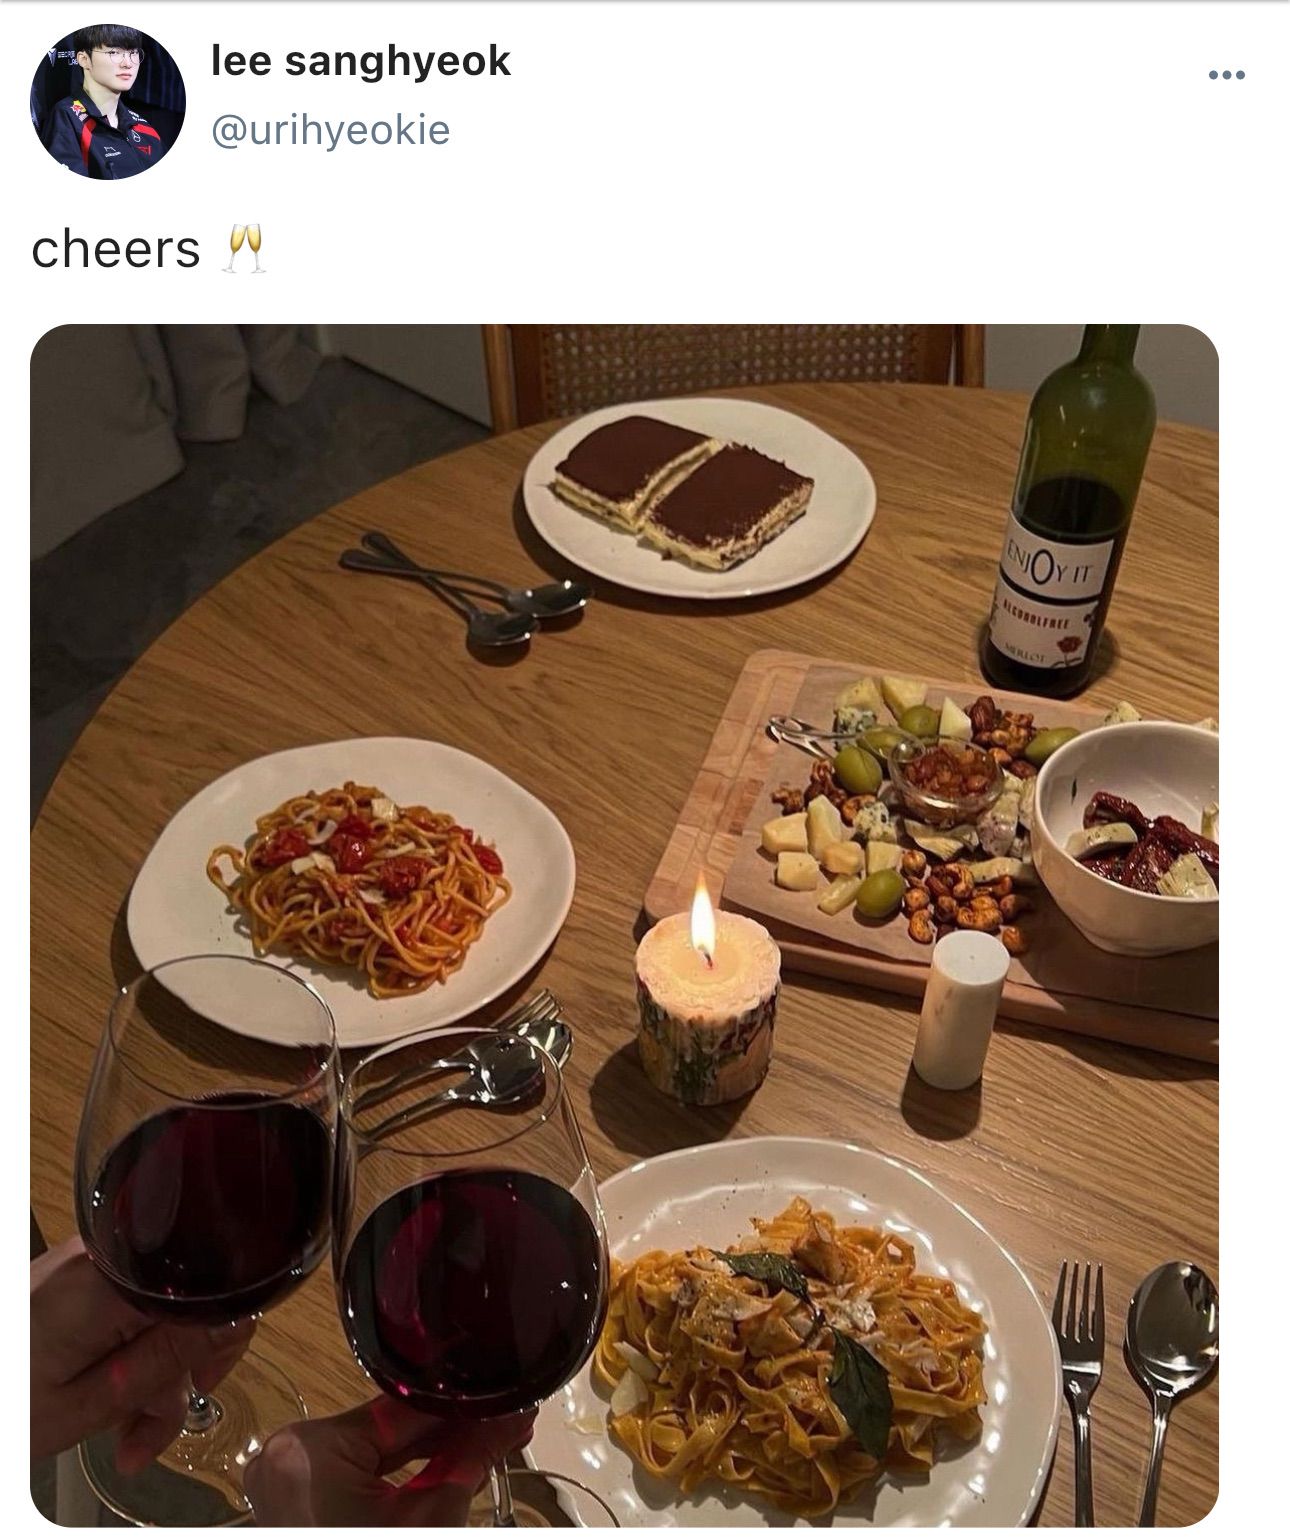
Task: Open the lee sanghyeok display name link
Action: pos(360,62)
